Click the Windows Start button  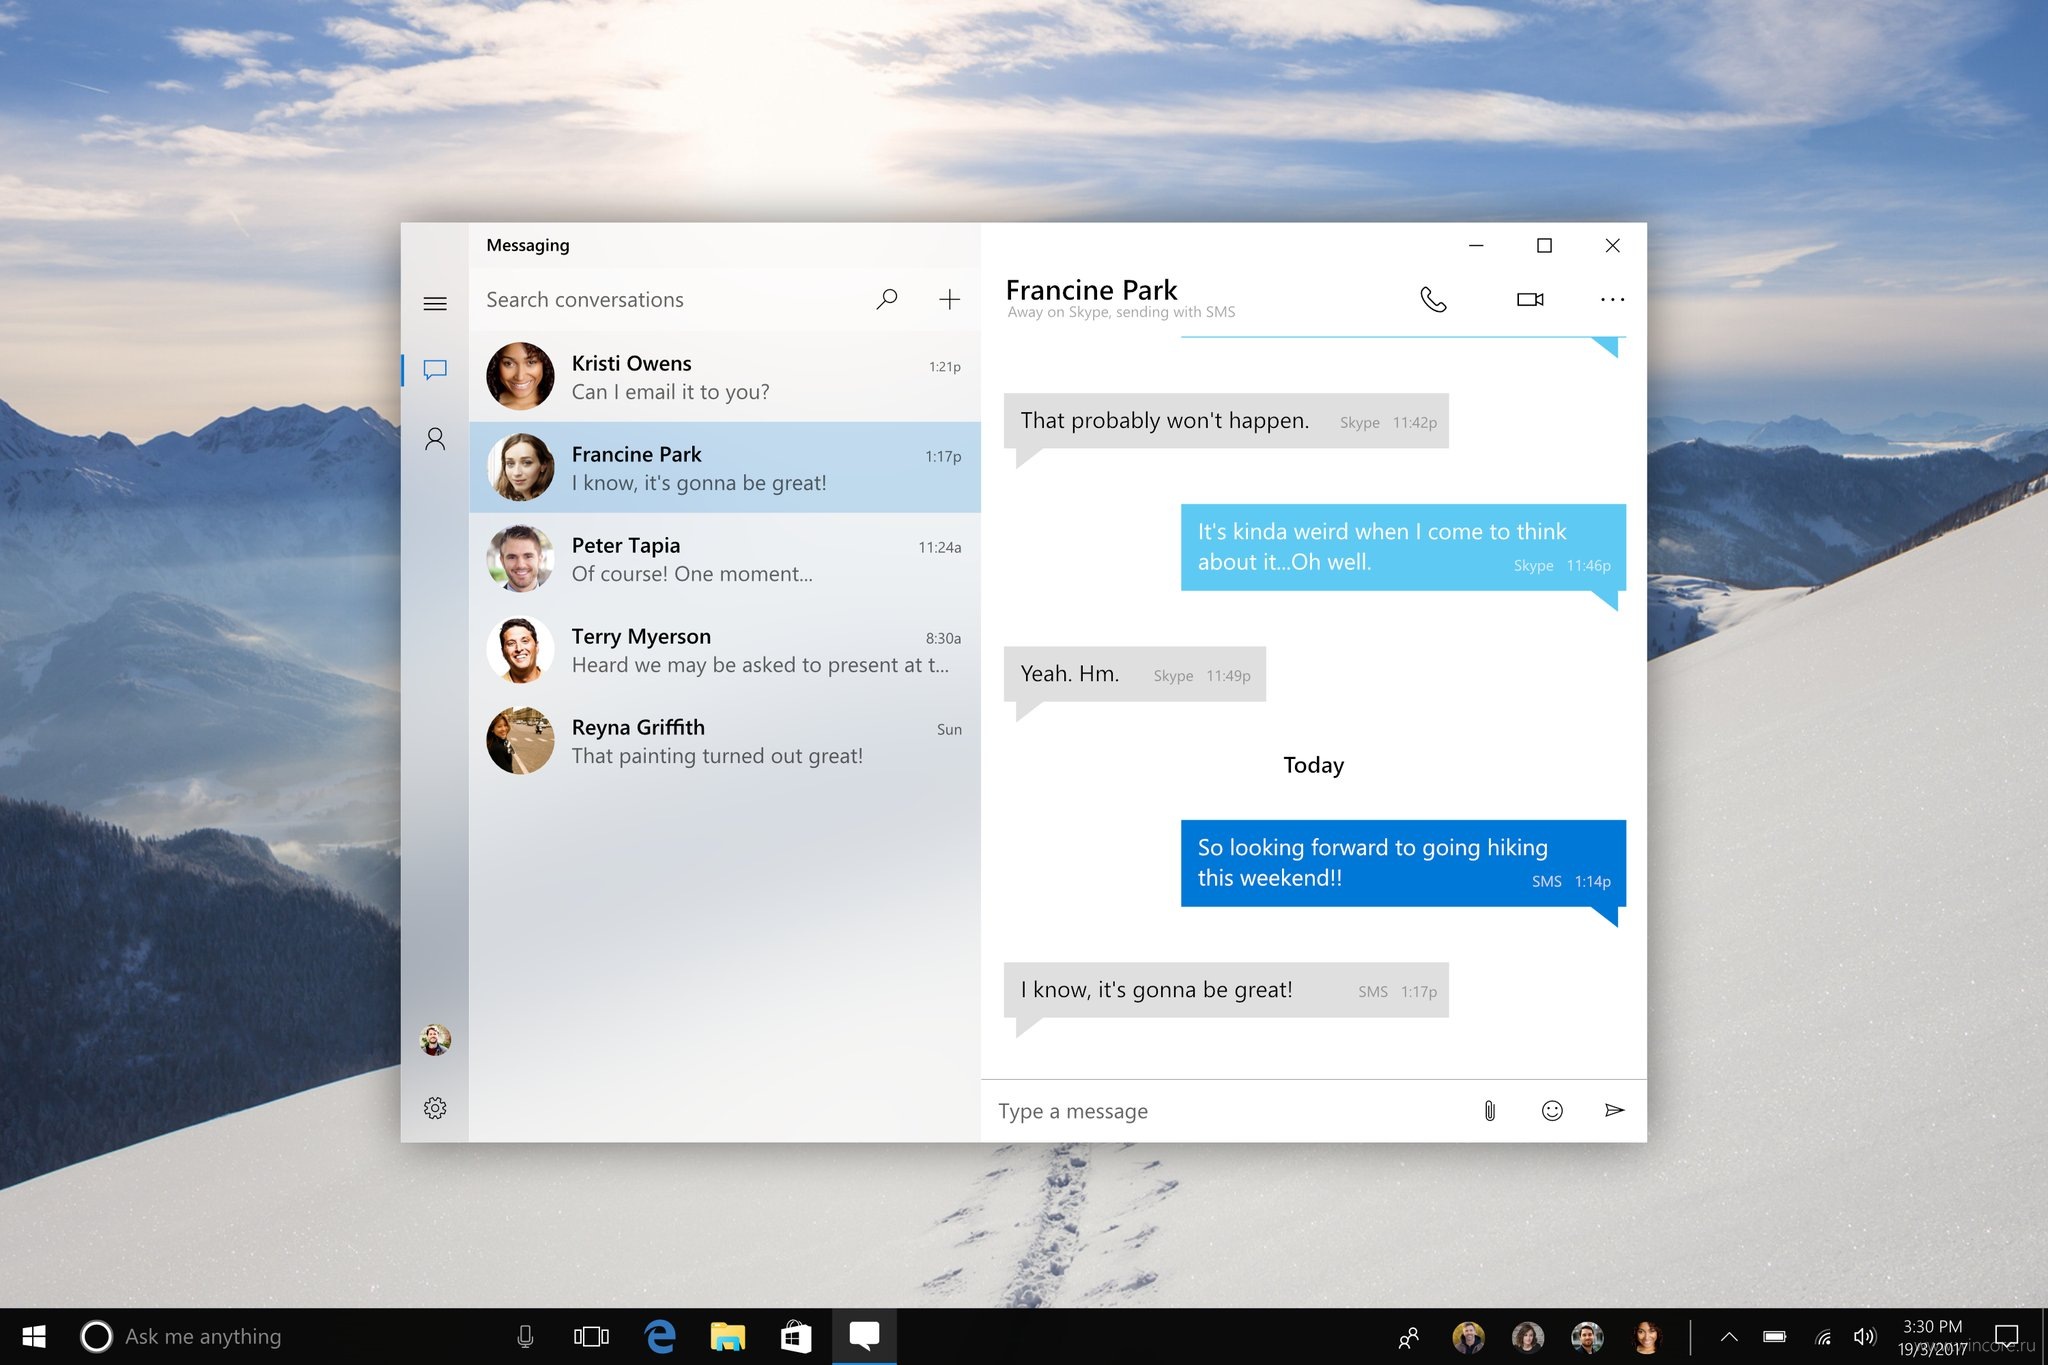click(x=34, y=1337)
